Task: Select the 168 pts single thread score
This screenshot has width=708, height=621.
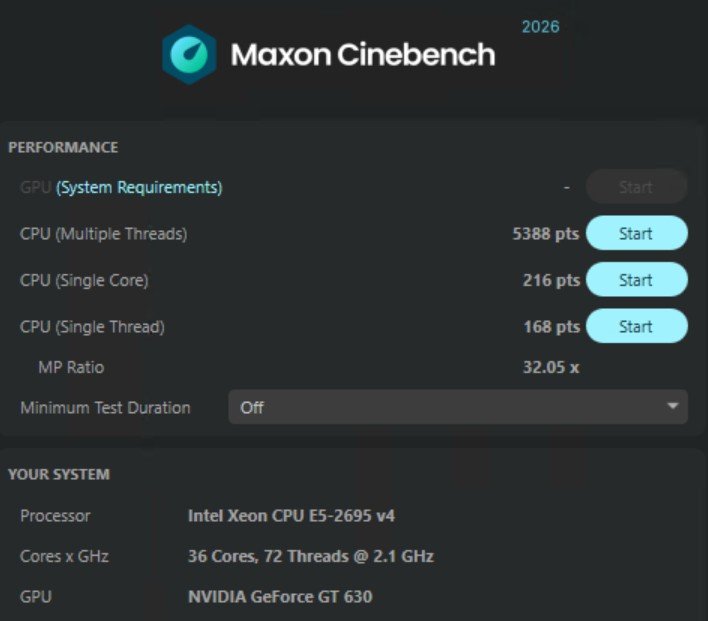Action: click(552, 327)
